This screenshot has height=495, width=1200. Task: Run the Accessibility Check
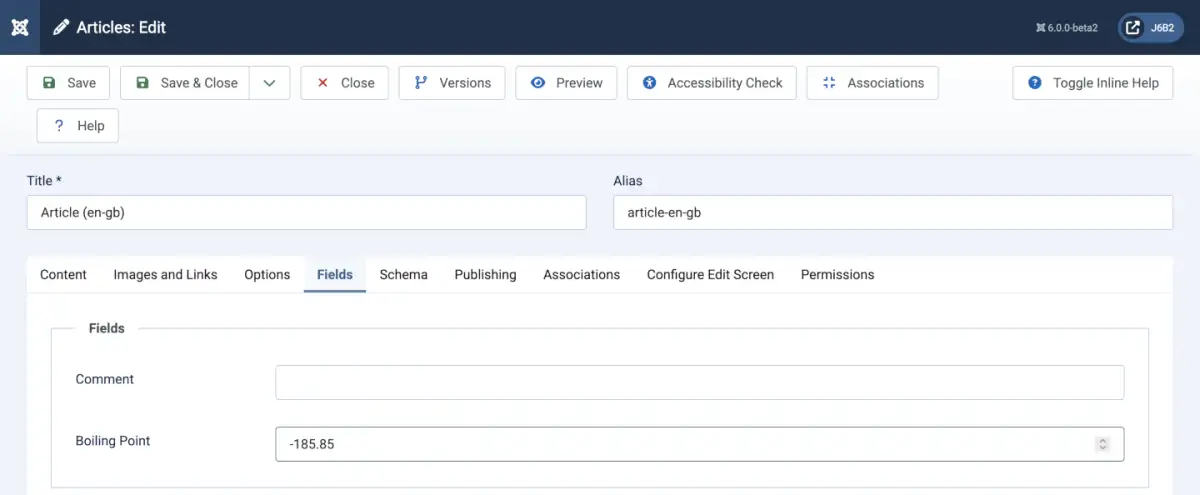(x=711, y=83)
